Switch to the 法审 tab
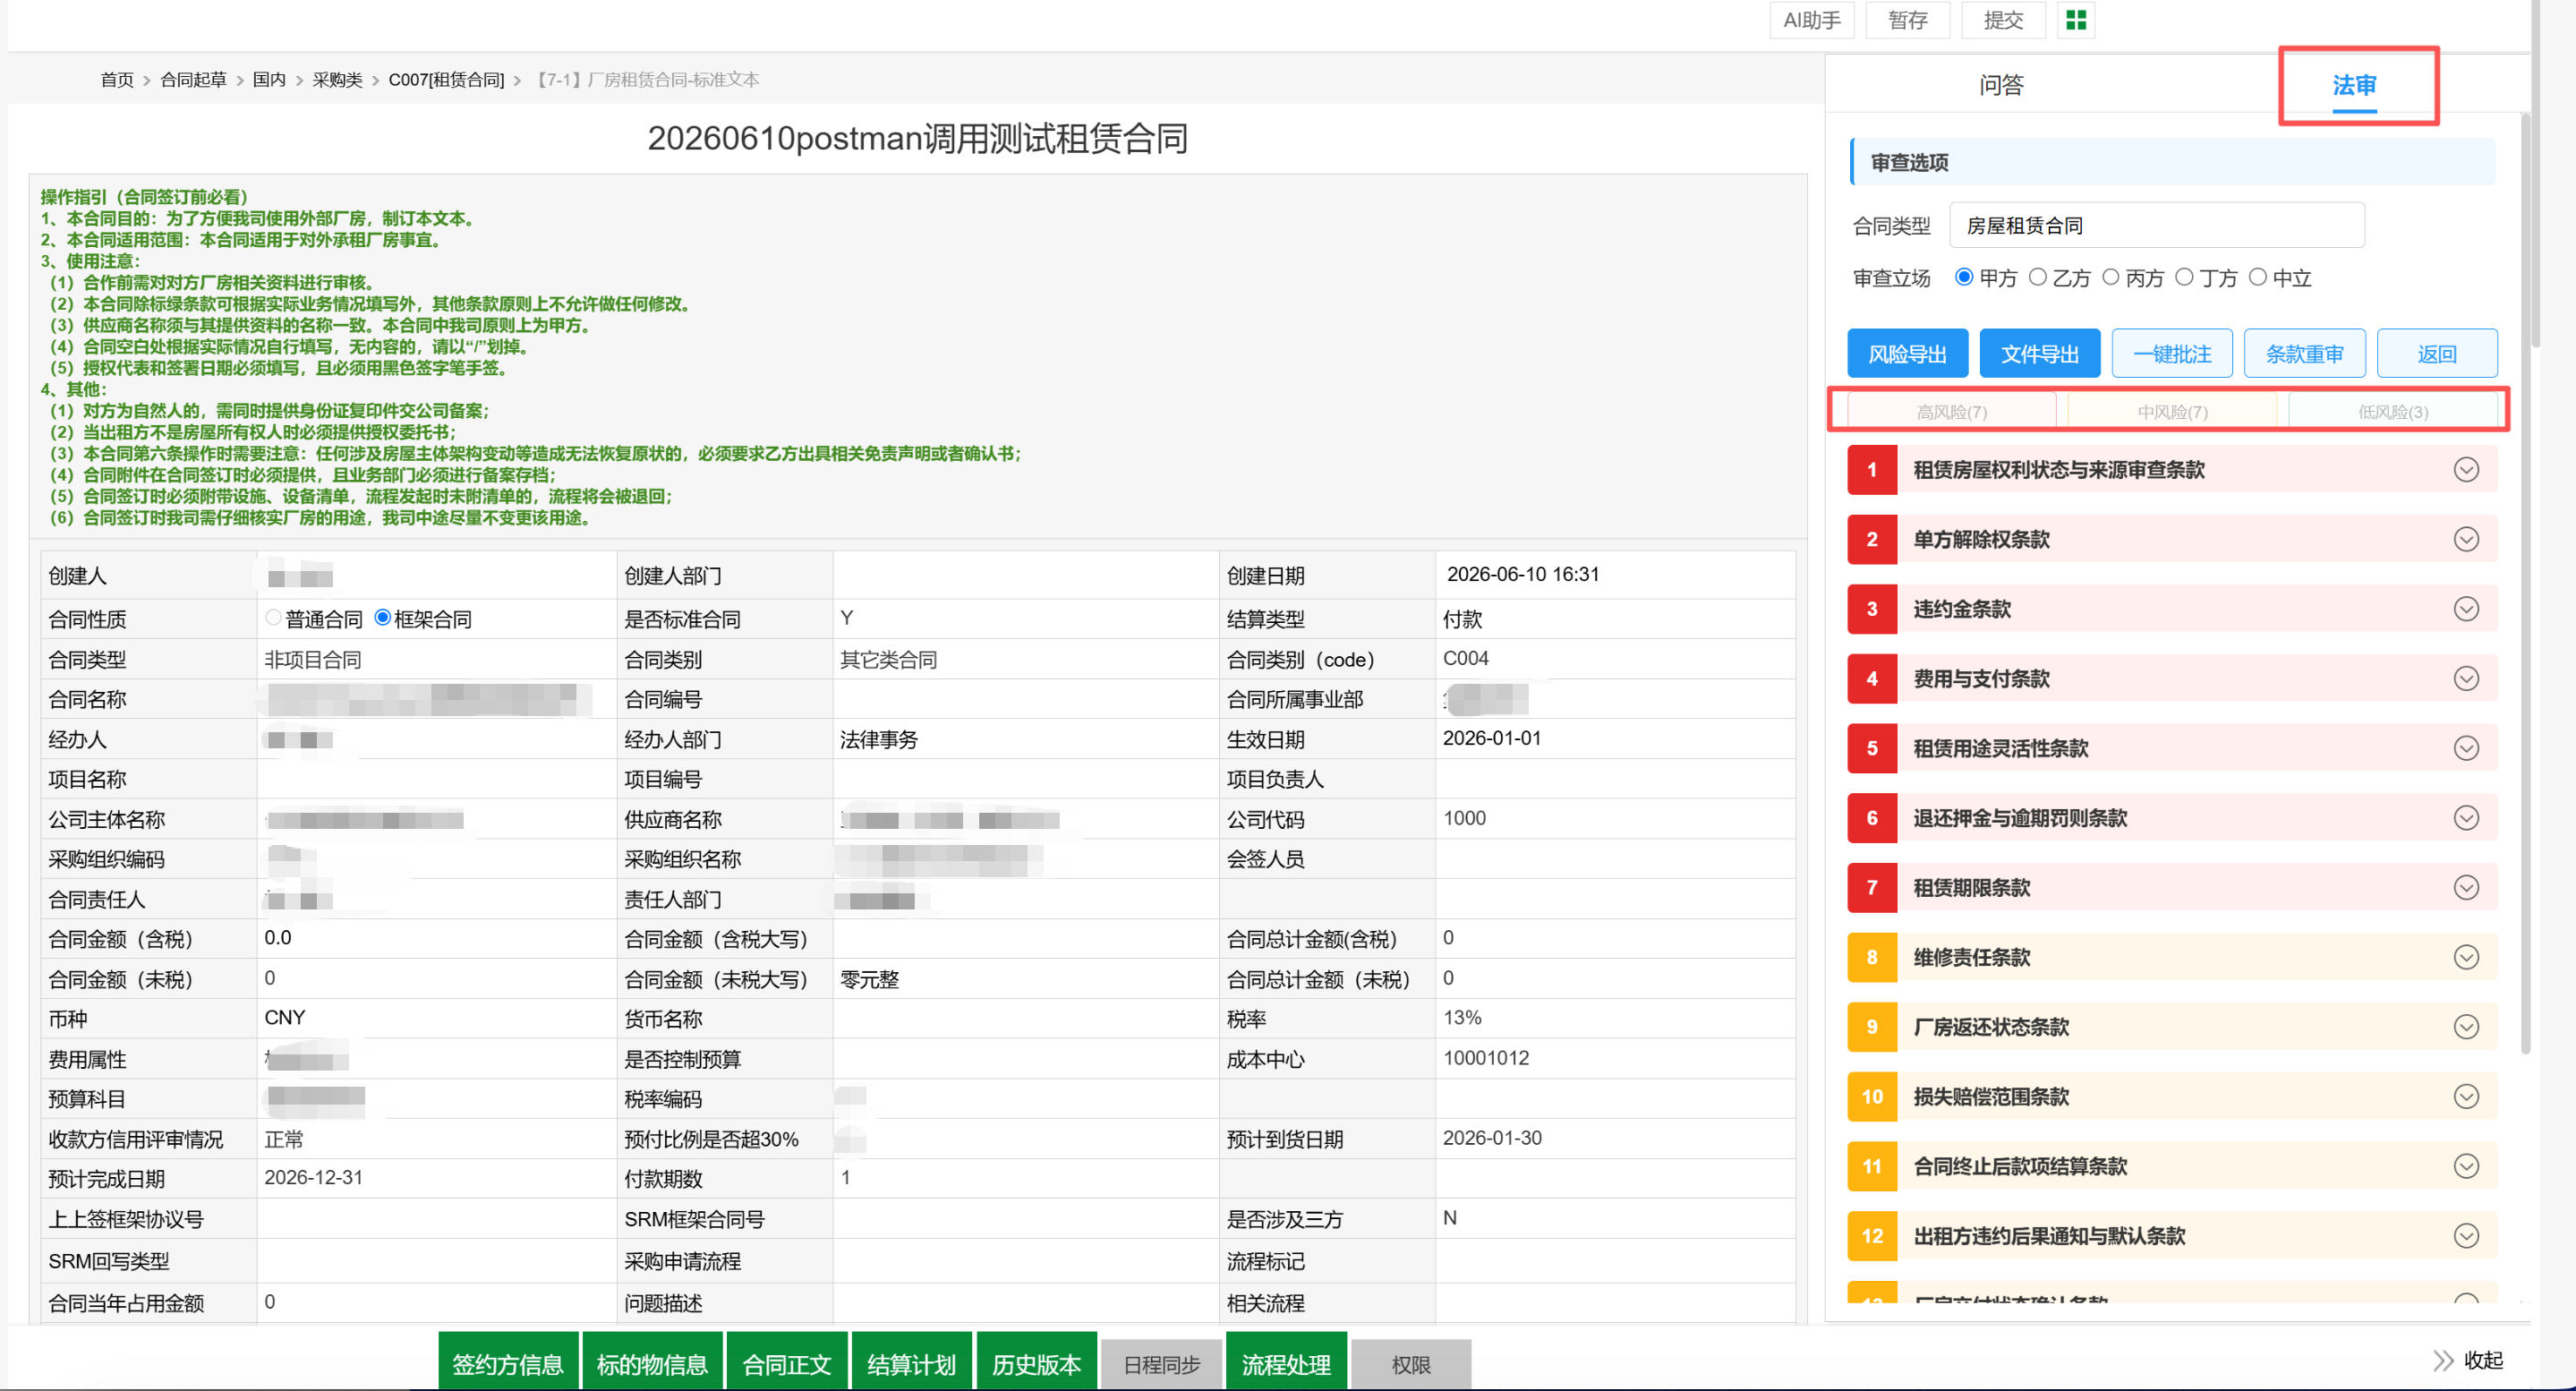 (2354, 85)
